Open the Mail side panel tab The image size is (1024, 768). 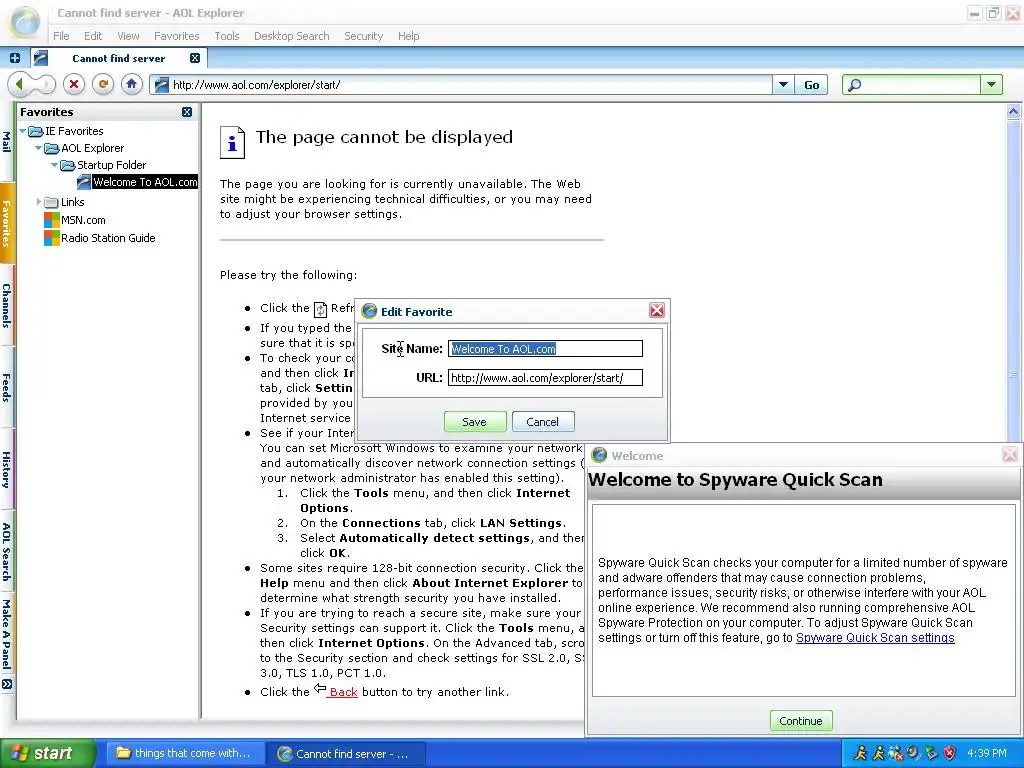pyautogui.click(x=6, y=142)
